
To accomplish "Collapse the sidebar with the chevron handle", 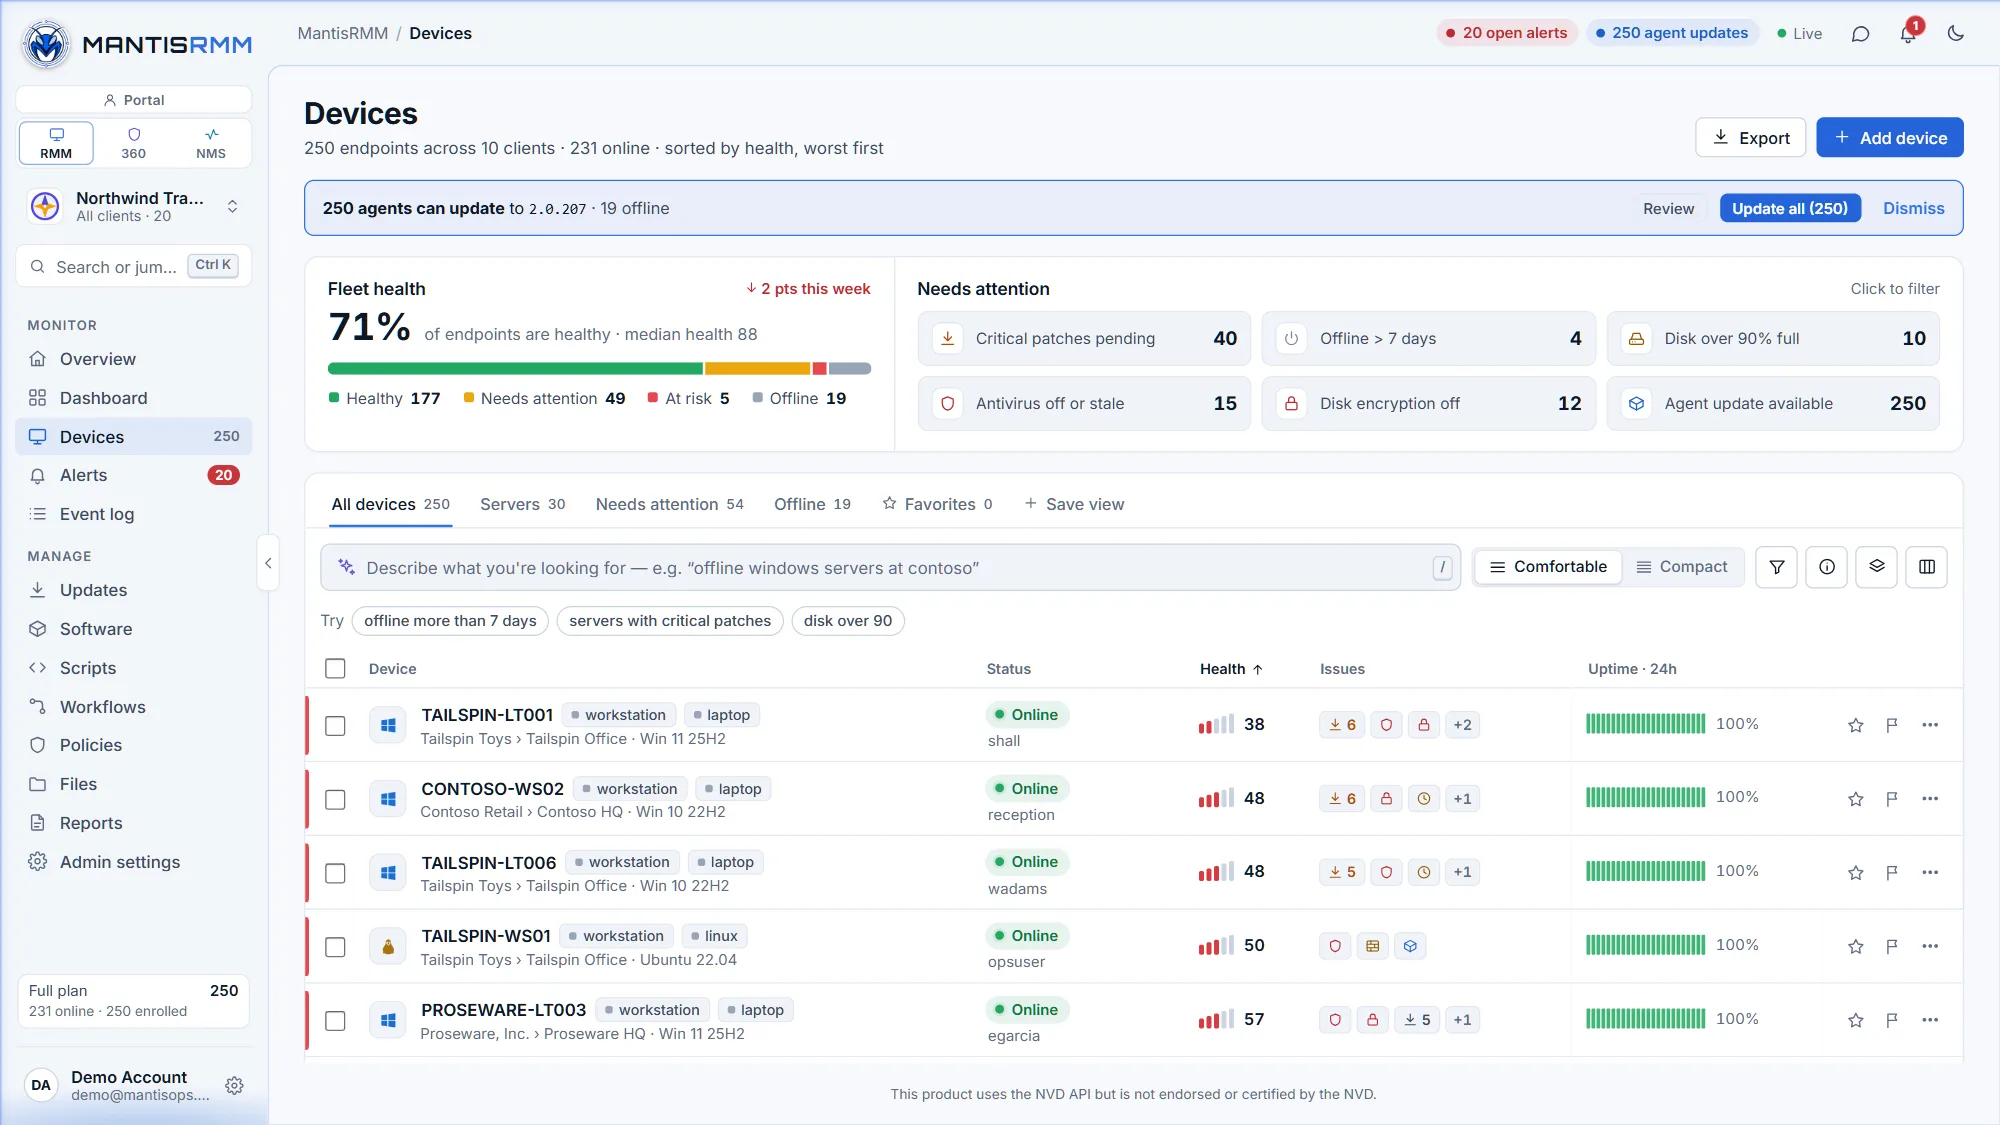I will pyautogui.click(x=268, y=563).
